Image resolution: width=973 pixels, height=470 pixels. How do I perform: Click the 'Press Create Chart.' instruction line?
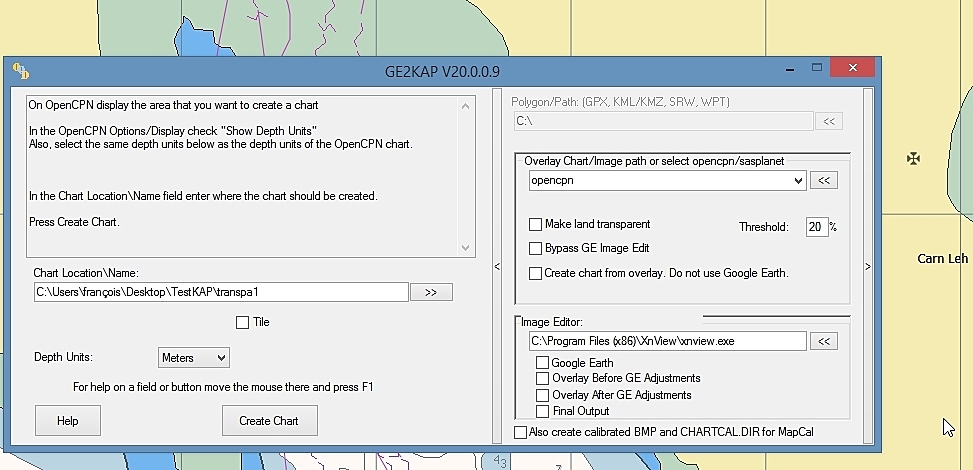[x=74, y=222]
